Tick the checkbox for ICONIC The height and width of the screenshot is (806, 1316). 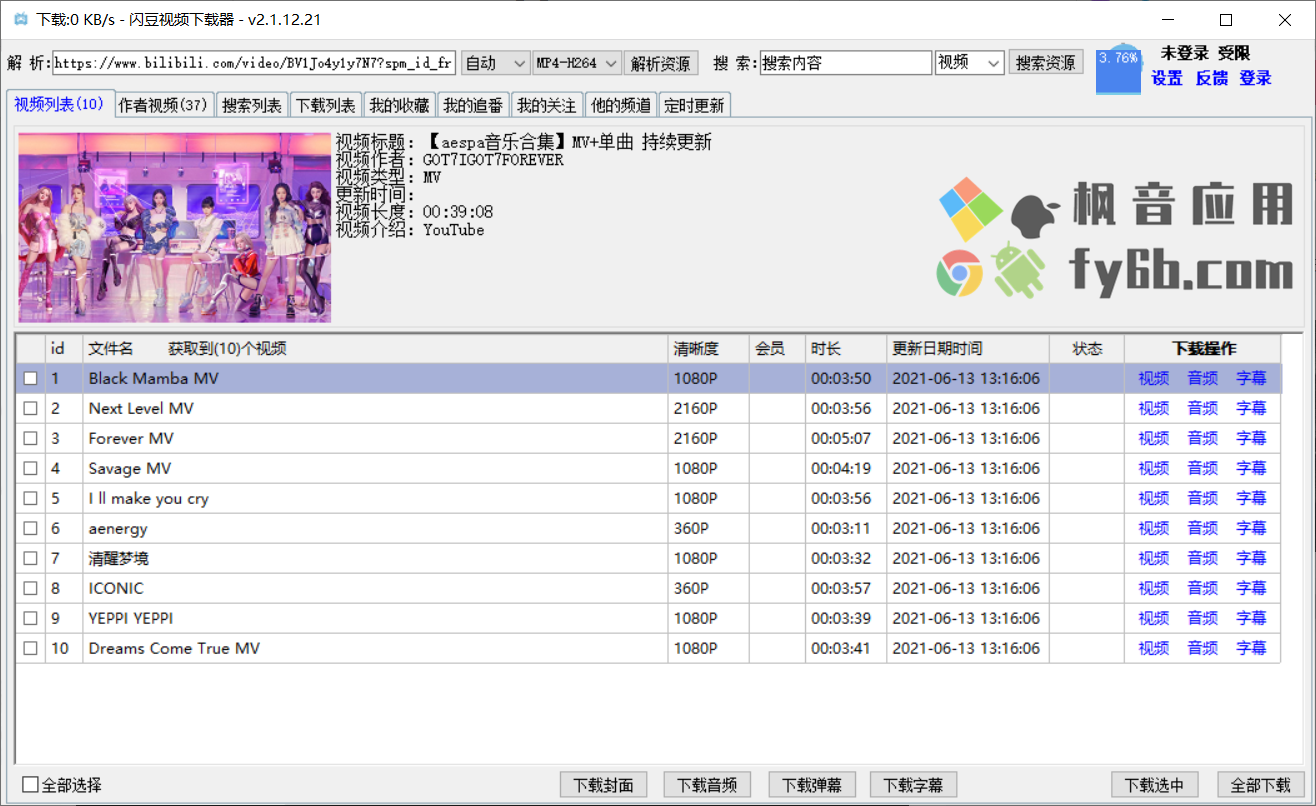point(31,589)
